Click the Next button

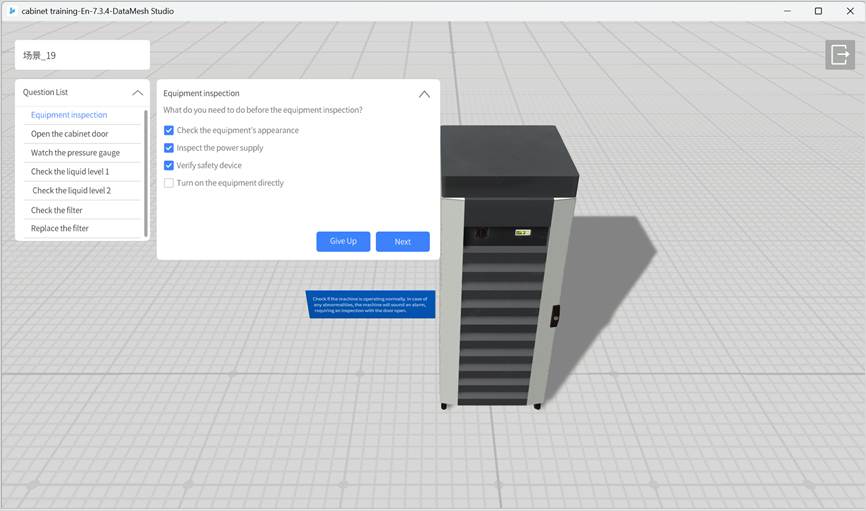point(402,242)
